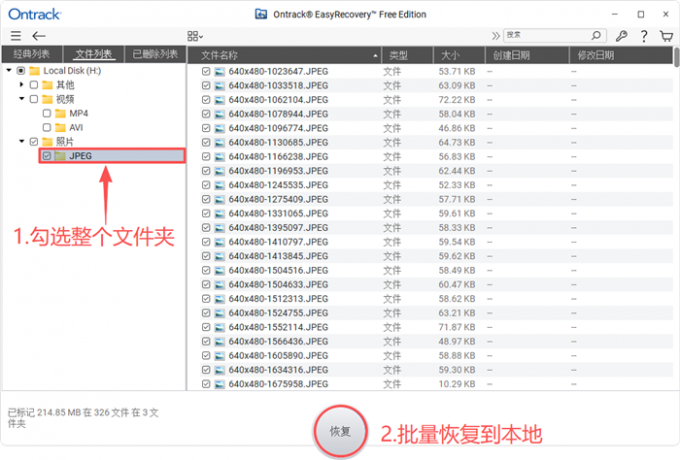Click the double chevron next to search
The width and height of the screenshot is (680, 460).
pyautogui.click(x=496, y=36)
